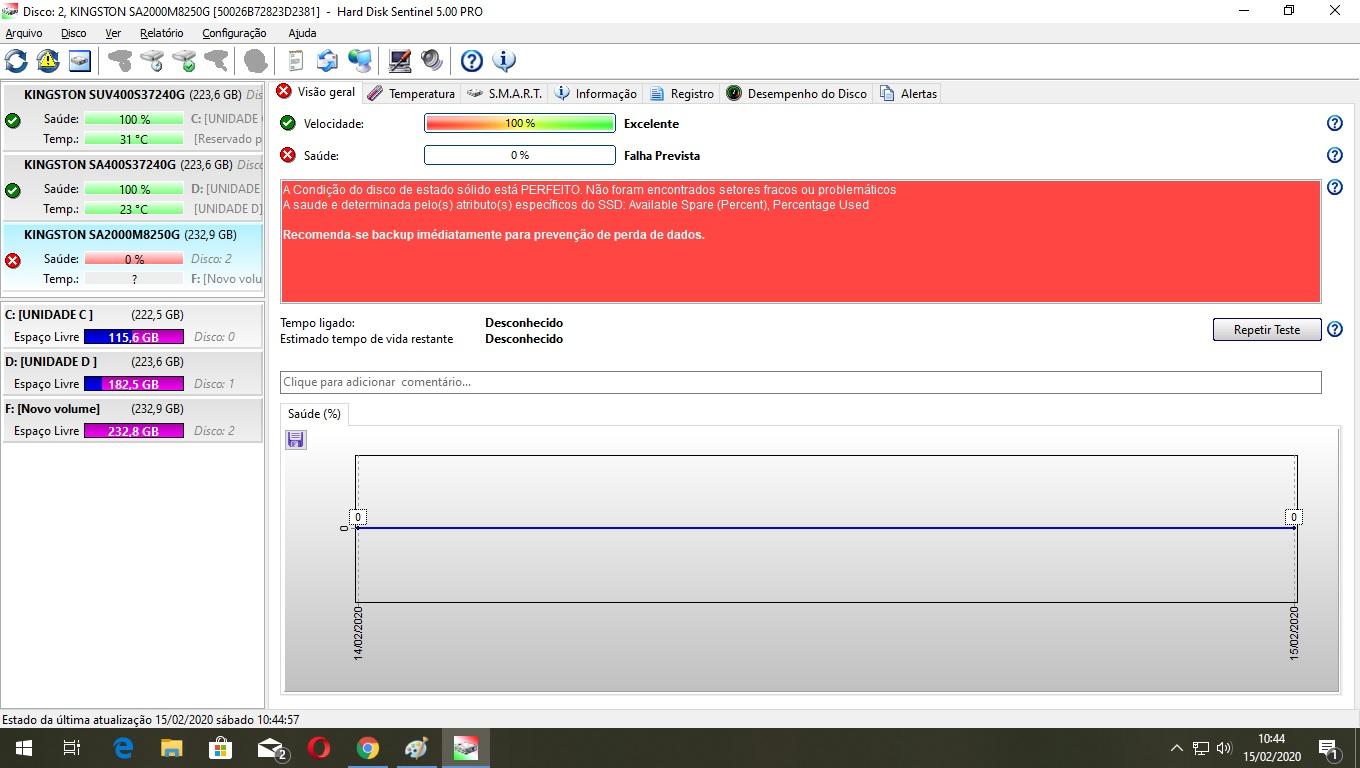Click the send report envelope toolbar icon
This screenshot has width=1360, height=768.
click(327, 61)
